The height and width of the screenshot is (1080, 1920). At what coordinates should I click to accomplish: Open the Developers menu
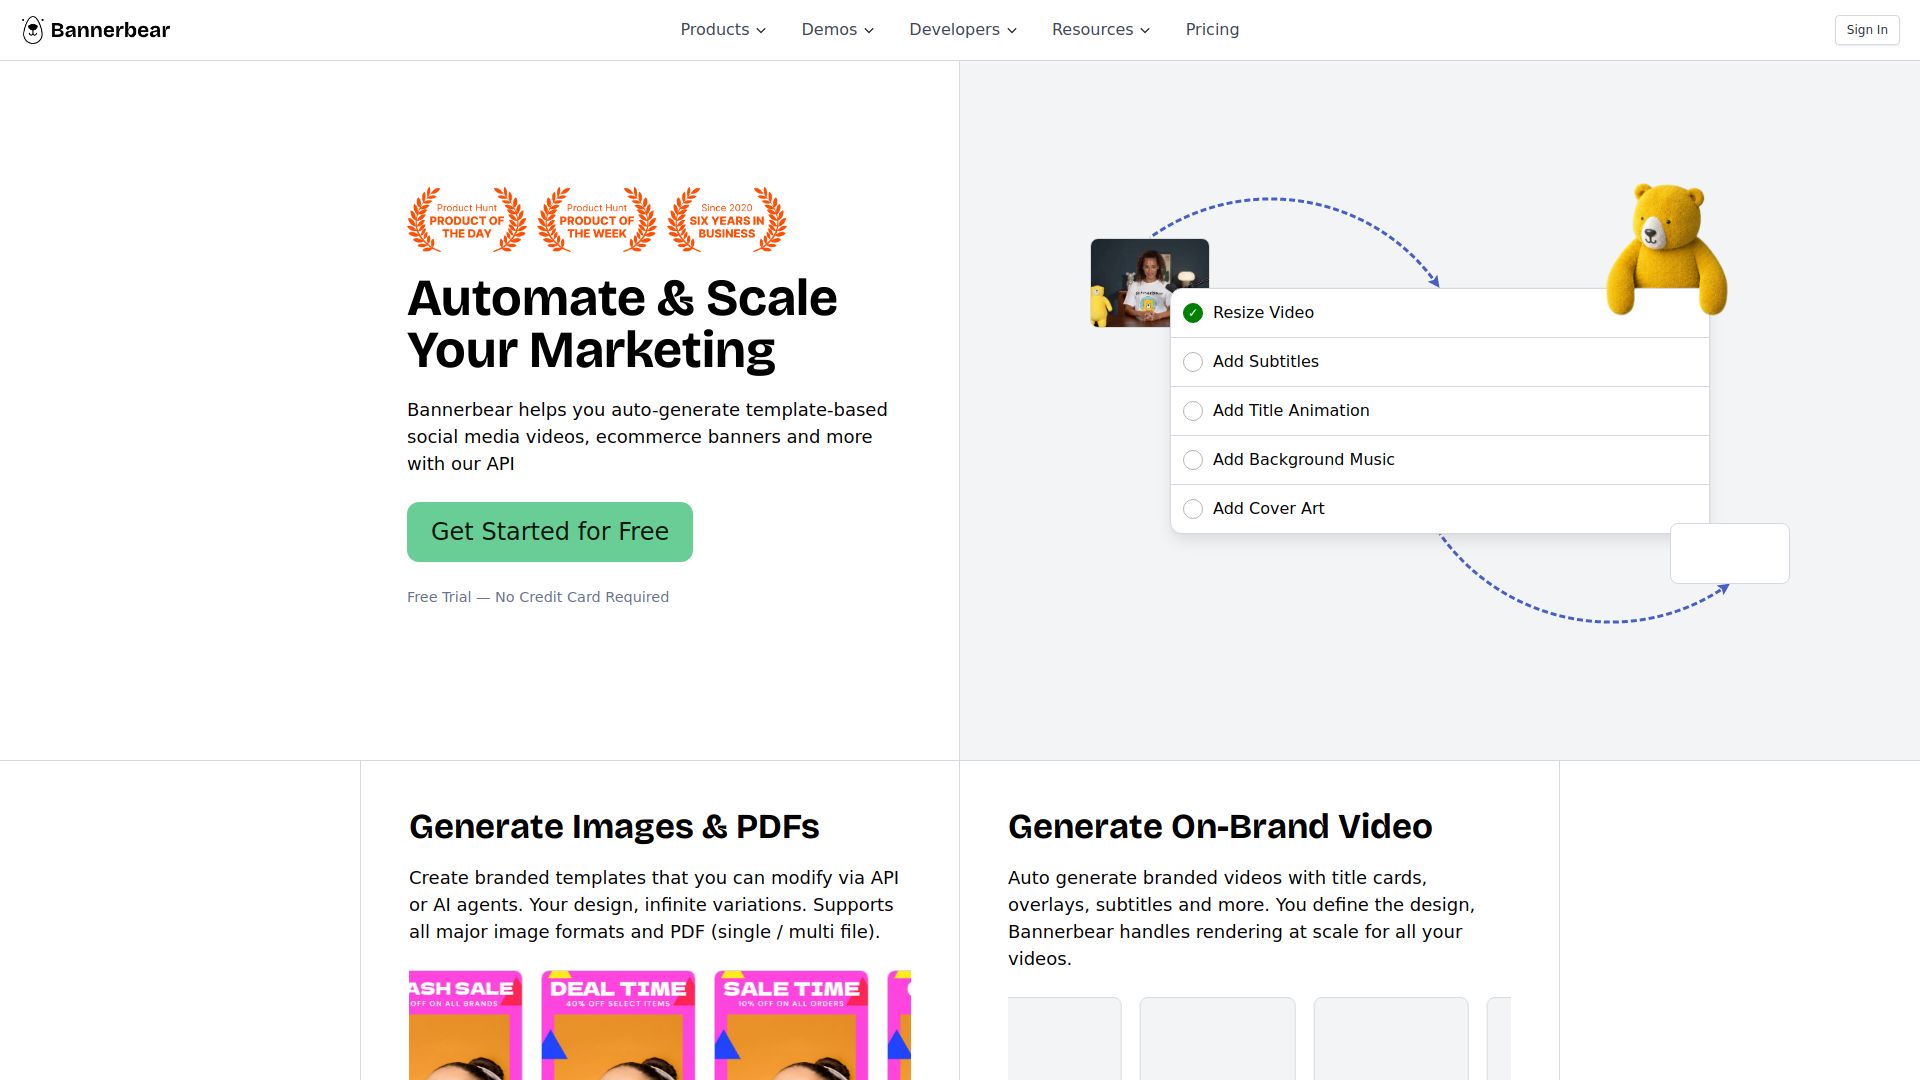click(x=963, y=30)
